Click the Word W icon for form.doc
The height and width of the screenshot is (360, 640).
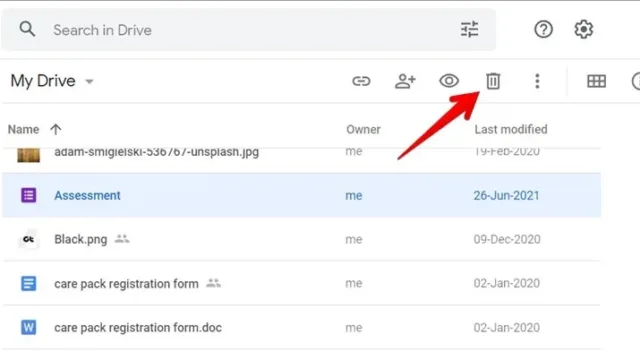pyautogui.click(x=29, y=327)
